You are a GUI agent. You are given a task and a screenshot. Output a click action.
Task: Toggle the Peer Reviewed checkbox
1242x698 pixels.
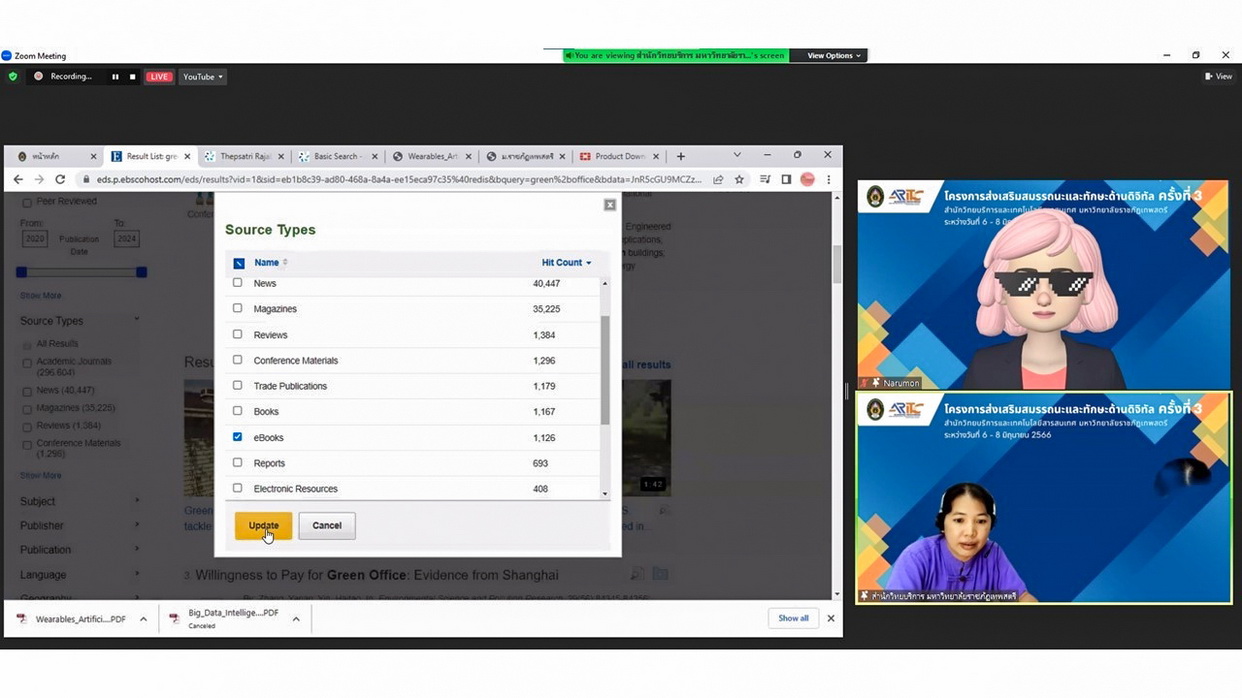click(27, 202)
